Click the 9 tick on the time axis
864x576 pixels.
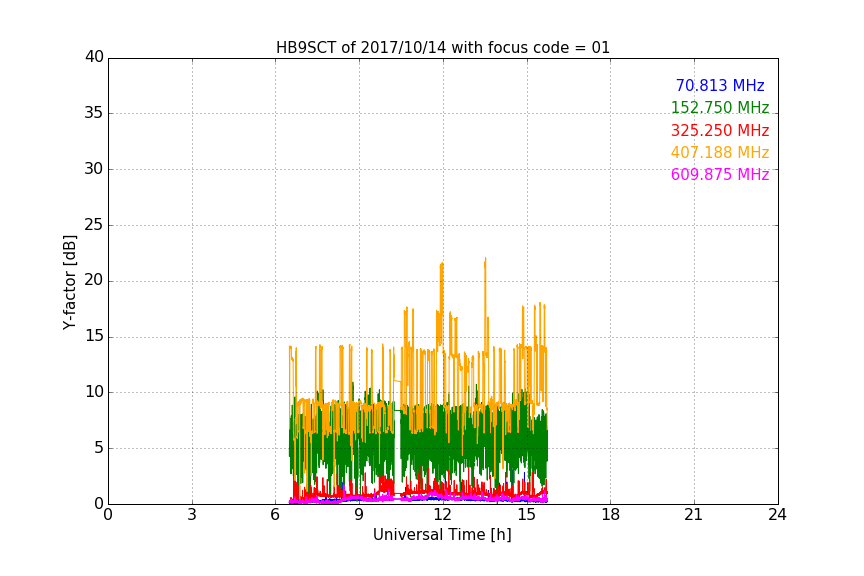359,515
